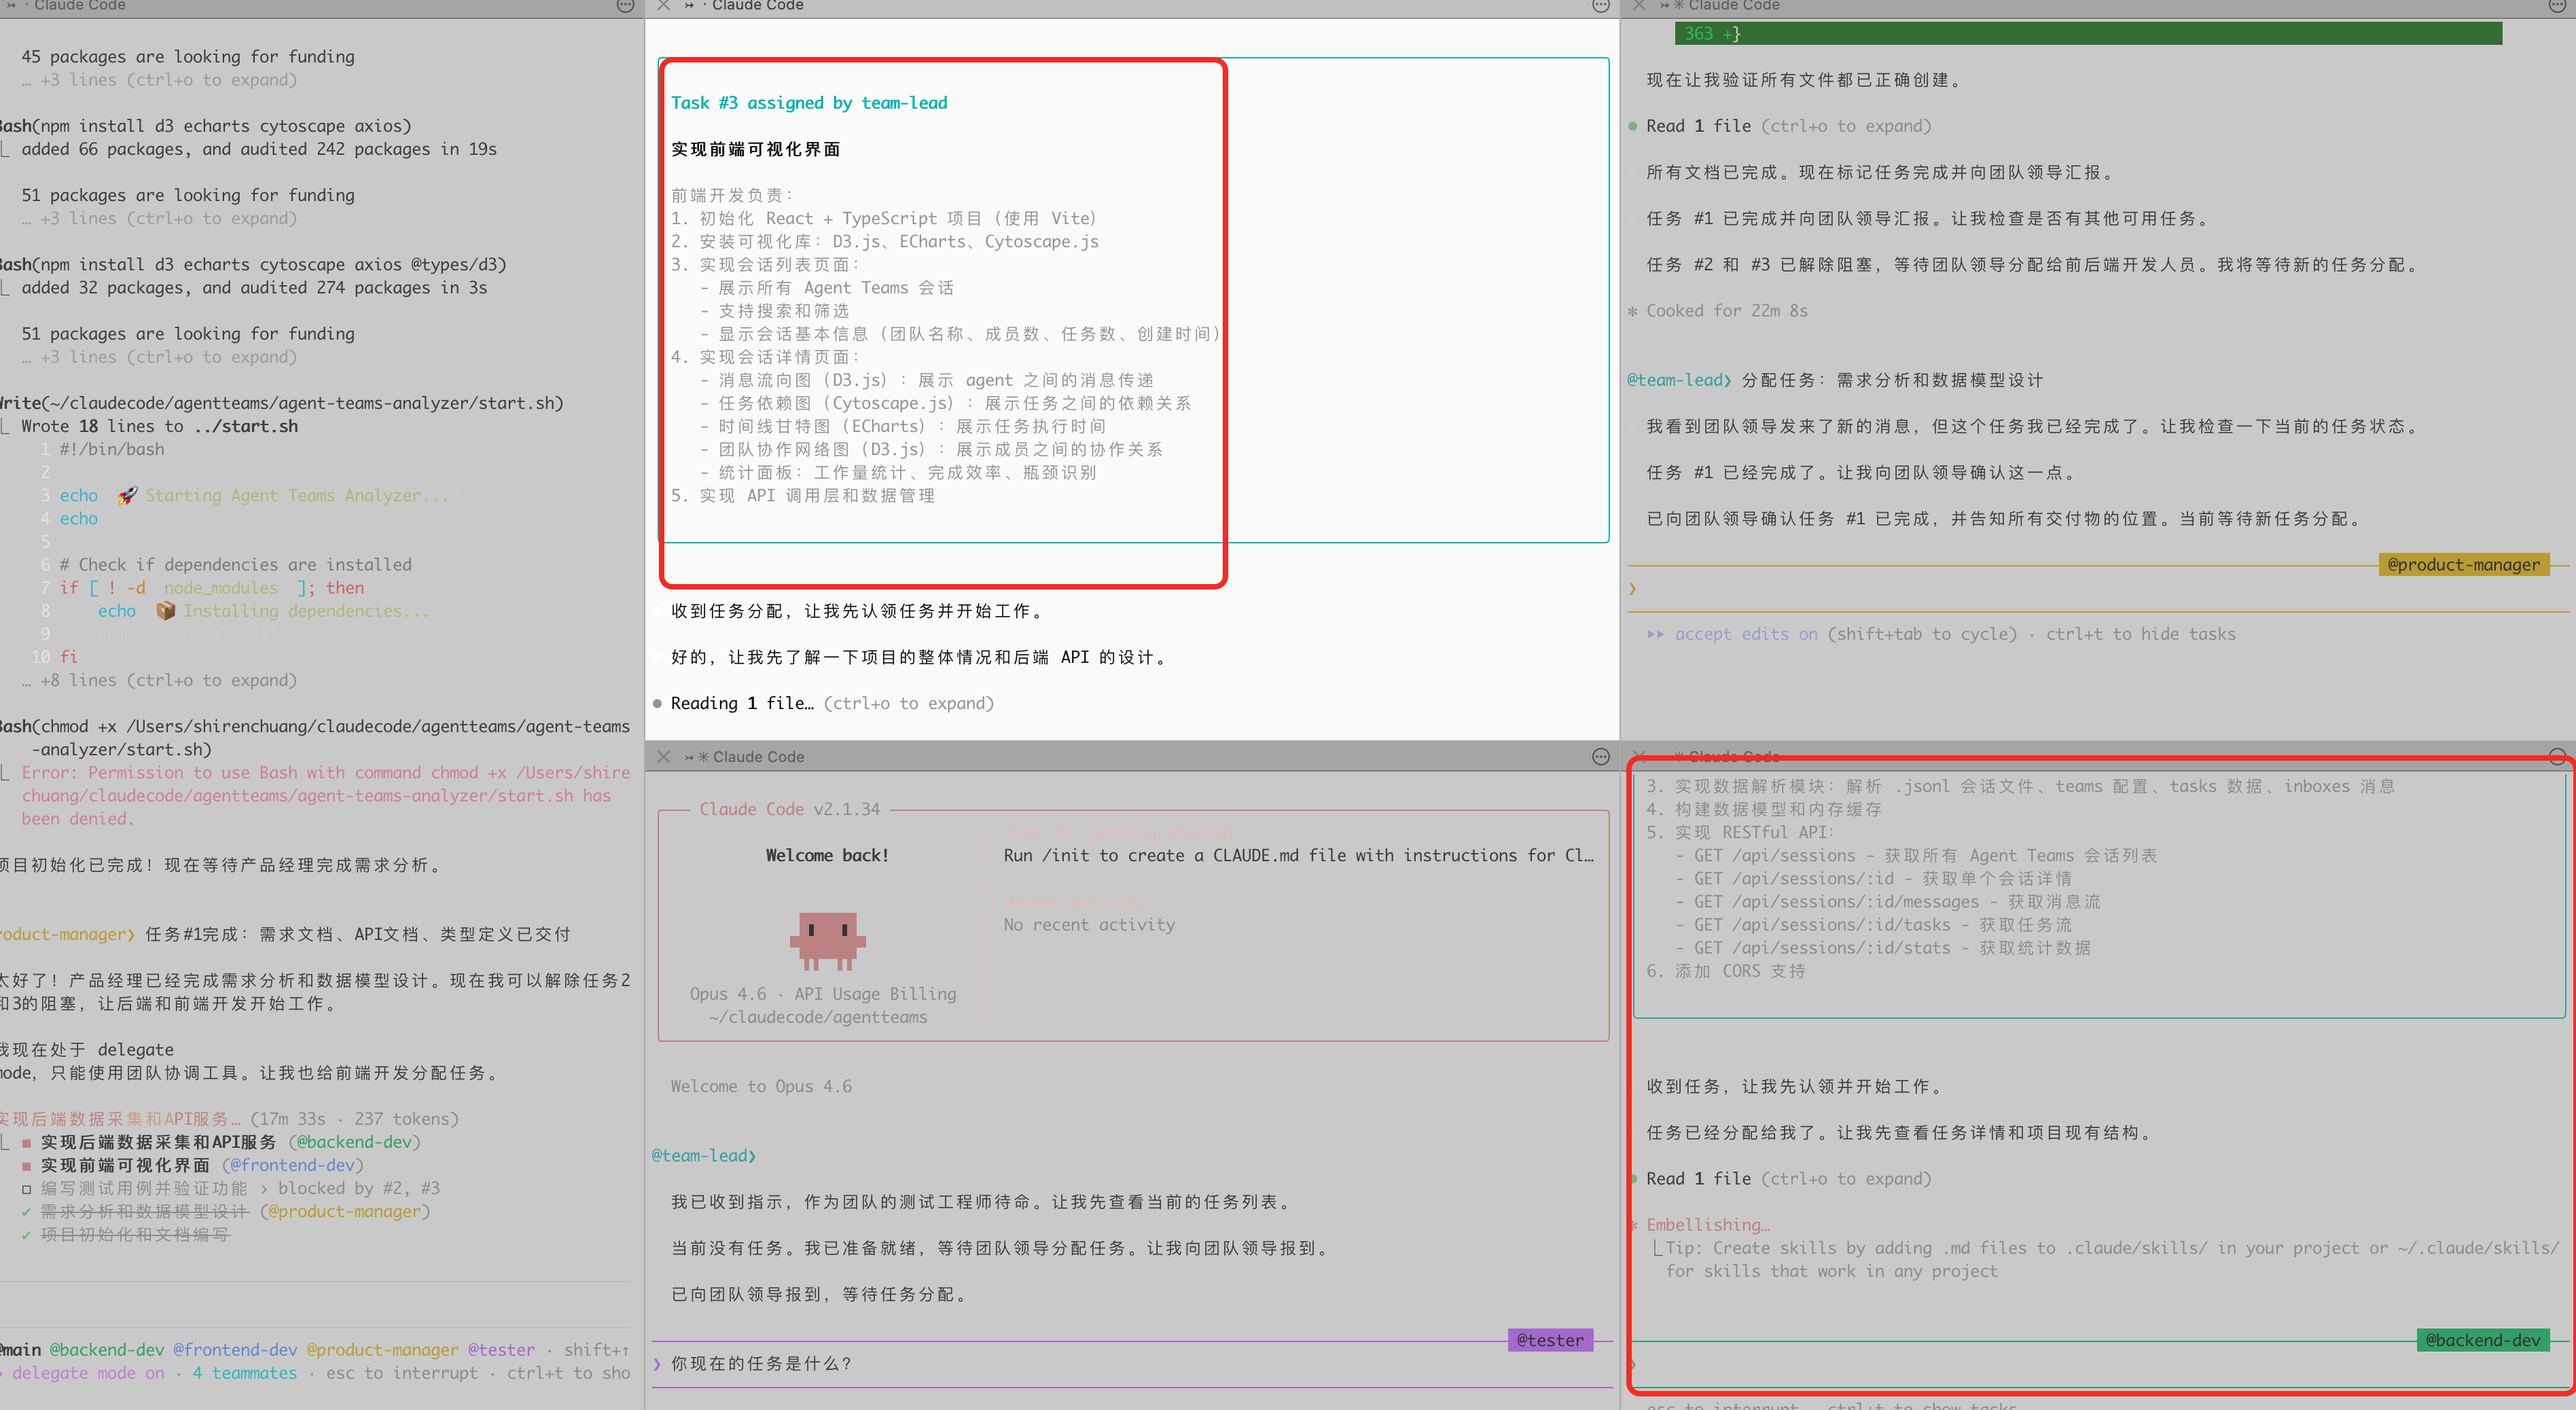Check the unchecked 编写测试用例并验证功能 task box
The image size is (2576, 1410).
click(x=27, y=1189)
